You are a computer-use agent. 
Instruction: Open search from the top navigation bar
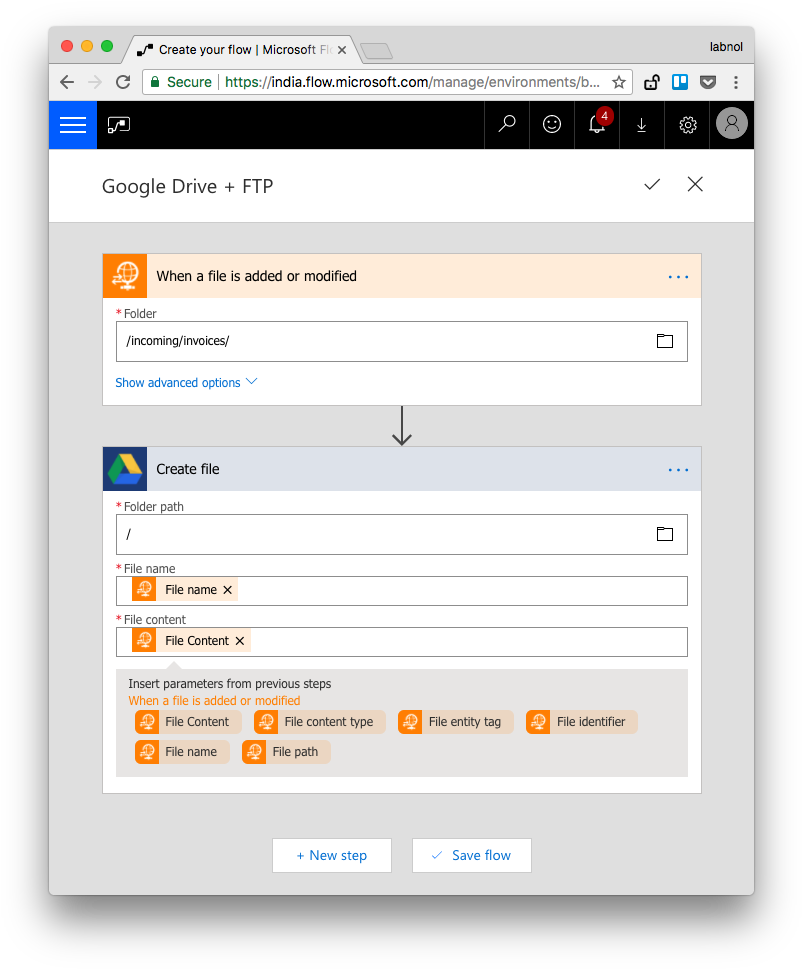[x=506, y=125]
